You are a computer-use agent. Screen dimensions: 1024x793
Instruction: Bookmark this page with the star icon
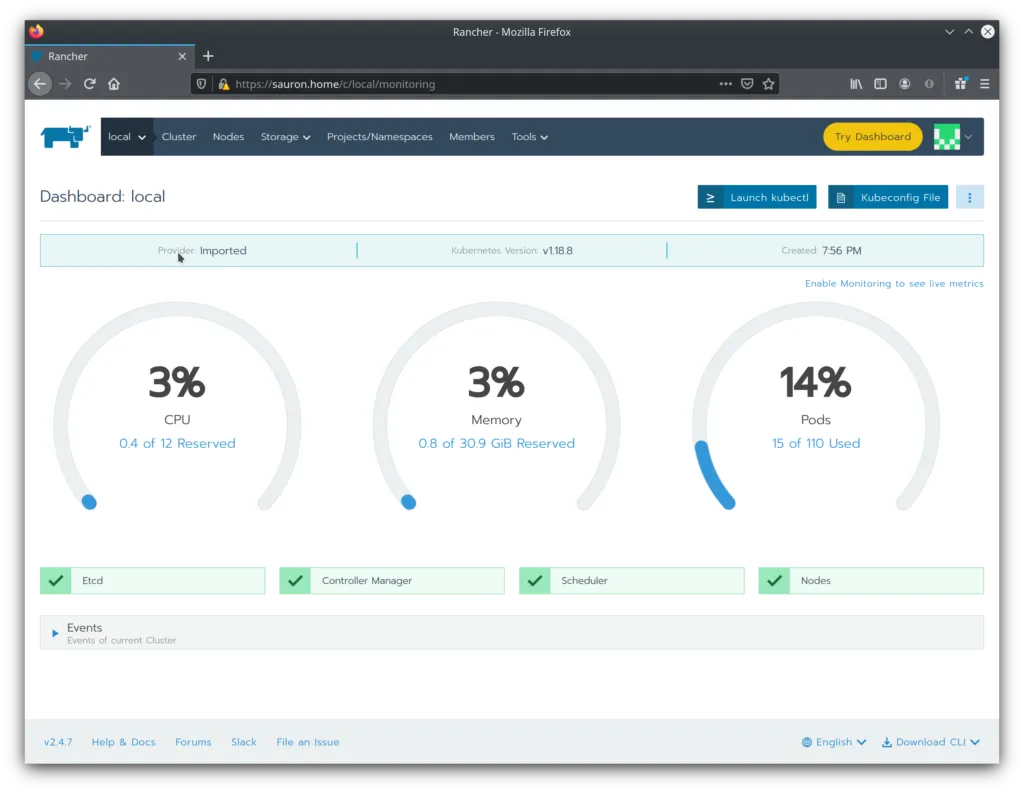click(768, 84)
